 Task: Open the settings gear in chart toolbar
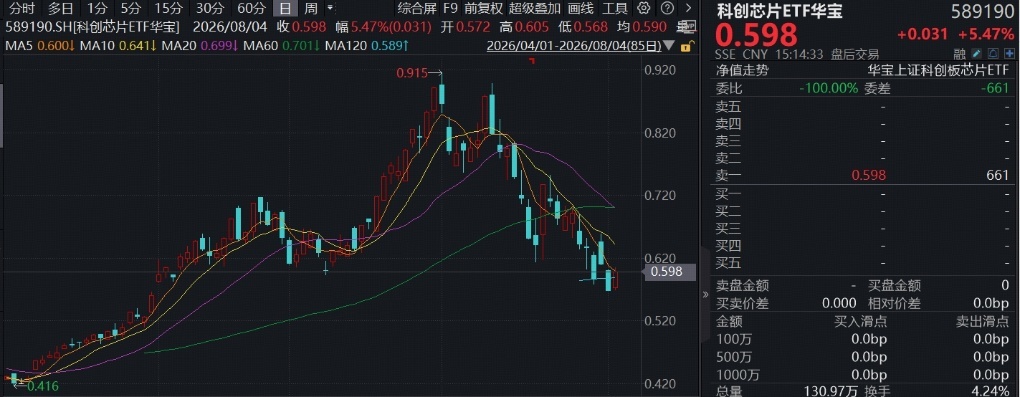click(x=644, y=8)
